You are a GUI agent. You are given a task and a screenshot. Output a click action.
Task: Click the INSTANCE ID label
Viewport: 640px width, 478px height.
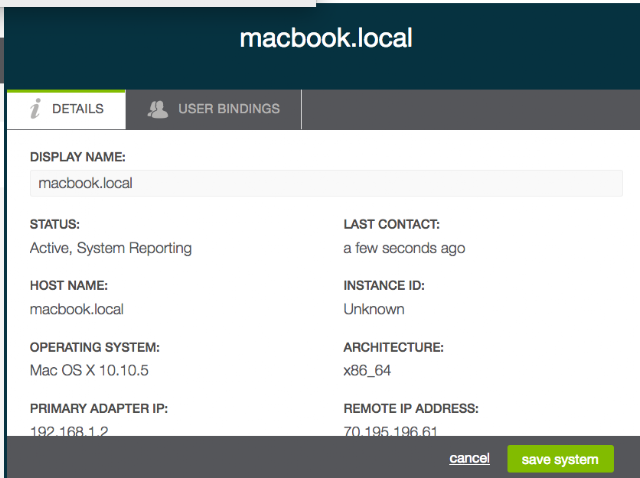[x=384, y=286]
